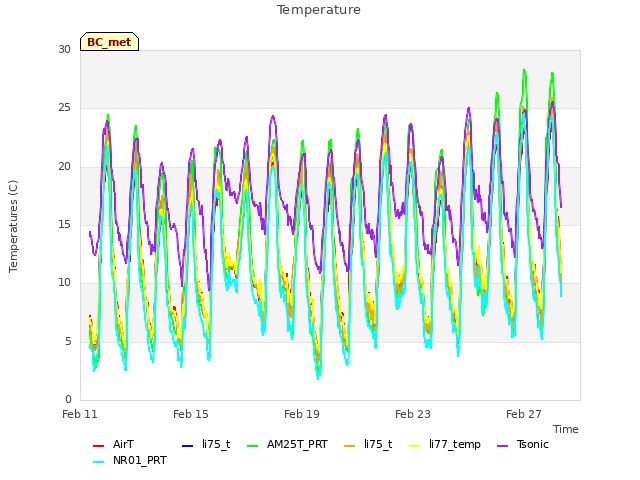Click the 15 y-axis tick label
Viewport: 640px width, 480px height.
pos(64,225)
